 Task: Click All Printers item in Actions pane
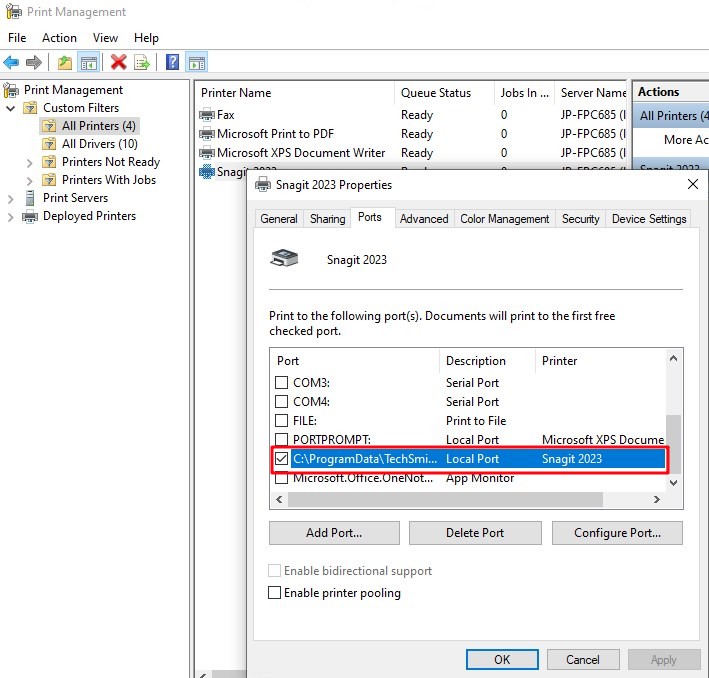click(671, 116)
